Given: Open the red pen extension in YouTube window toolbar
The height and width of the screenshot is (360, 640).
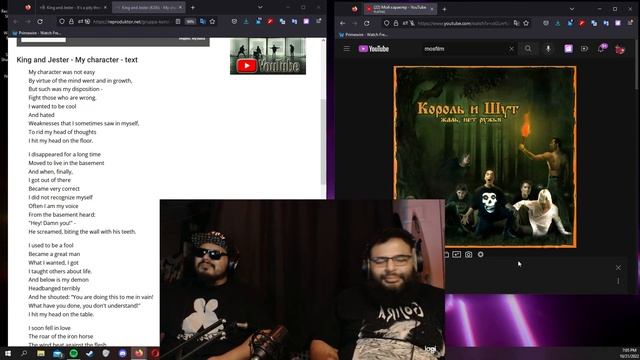Looking at the screenshot, I should (582, 23).
